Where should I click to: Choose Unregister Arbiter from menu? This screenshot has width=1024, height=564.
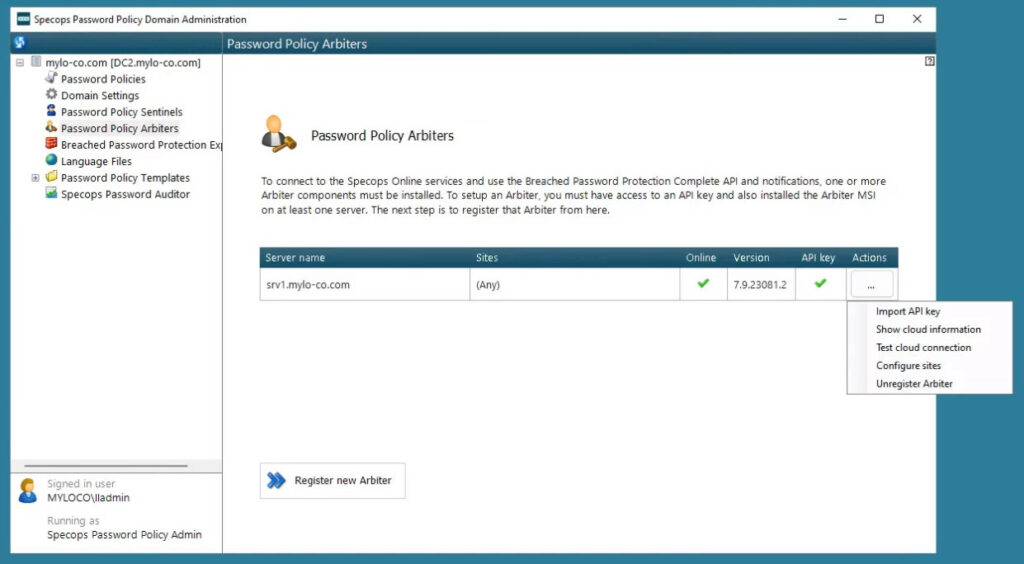[x=914, y=384]
